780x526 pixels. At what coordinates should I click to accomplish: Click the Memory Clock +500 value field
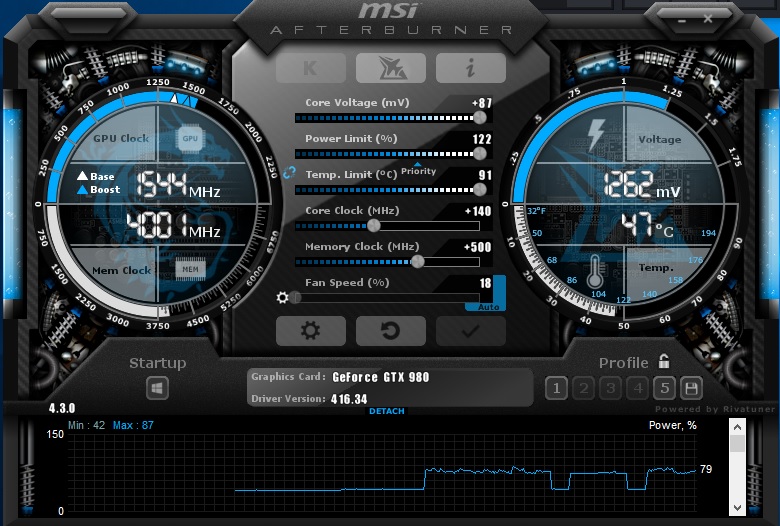coord(477,247)
